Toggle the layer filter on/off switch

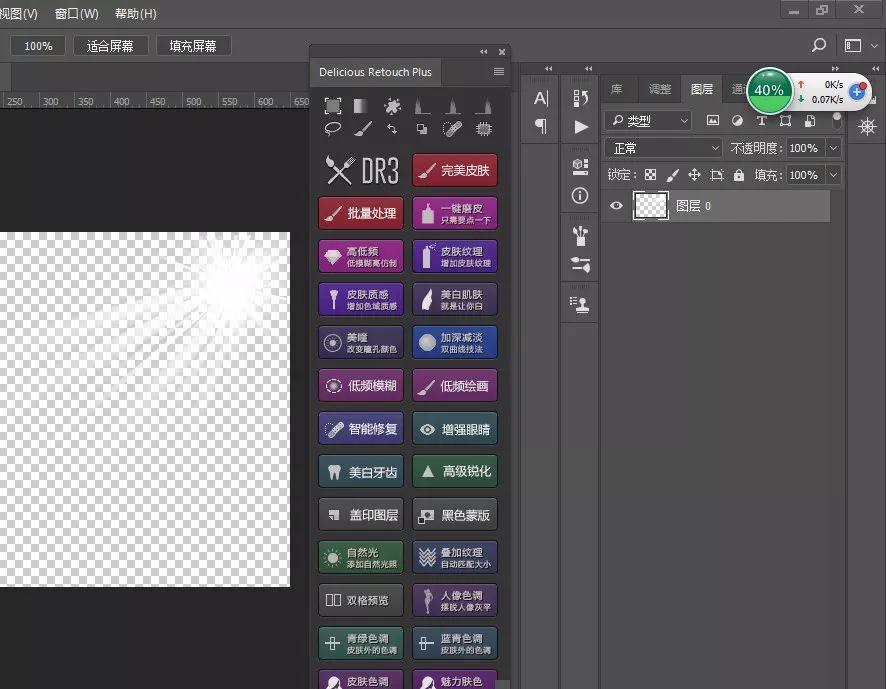[x=837, y=120]
